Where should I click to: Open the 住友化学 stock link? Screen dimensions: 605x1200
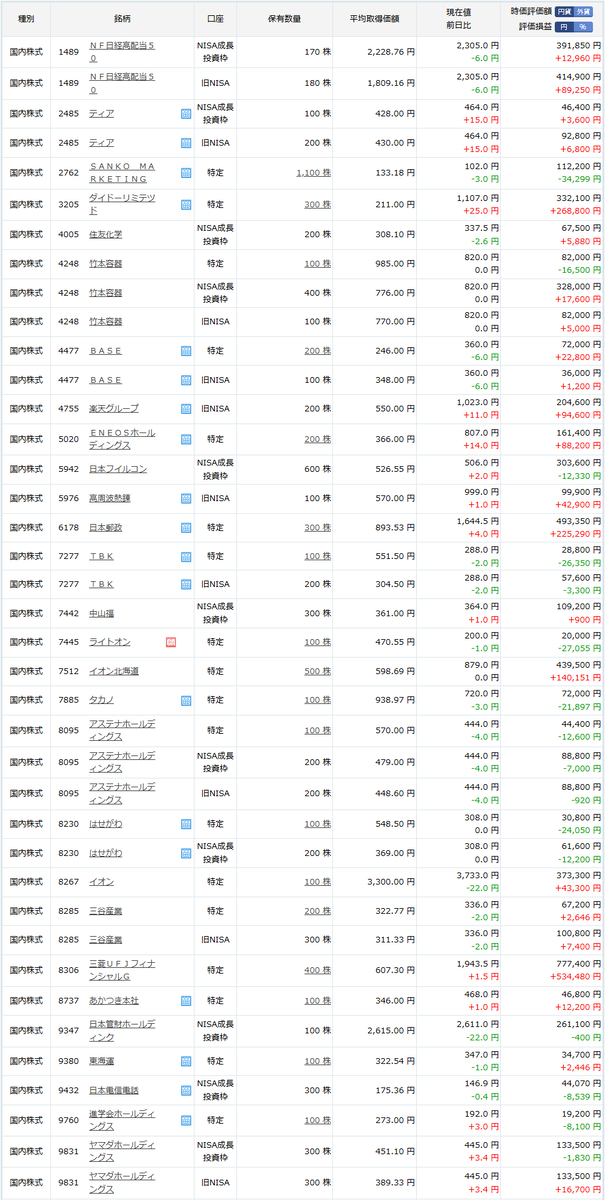click(x=105, y=234)
